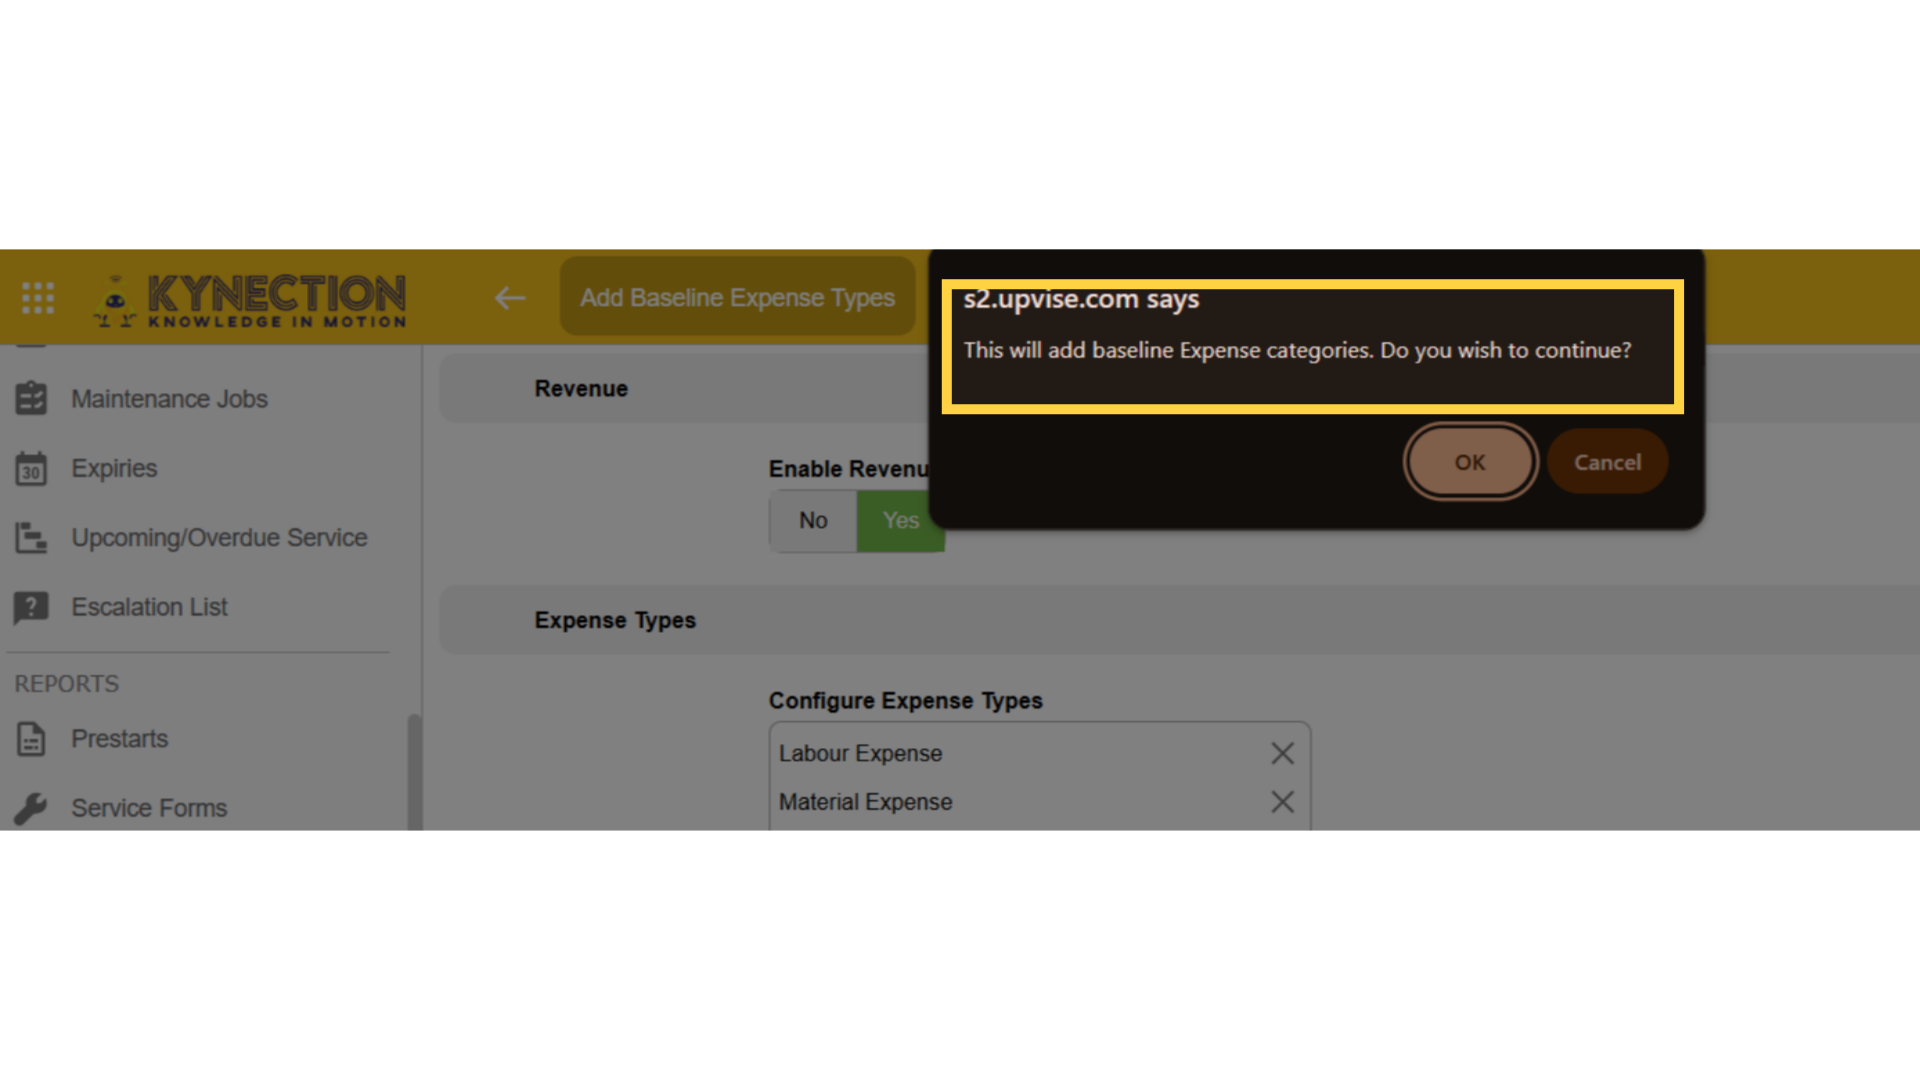
Task: Click the REPORTS section label
Action: coord(67,684)
